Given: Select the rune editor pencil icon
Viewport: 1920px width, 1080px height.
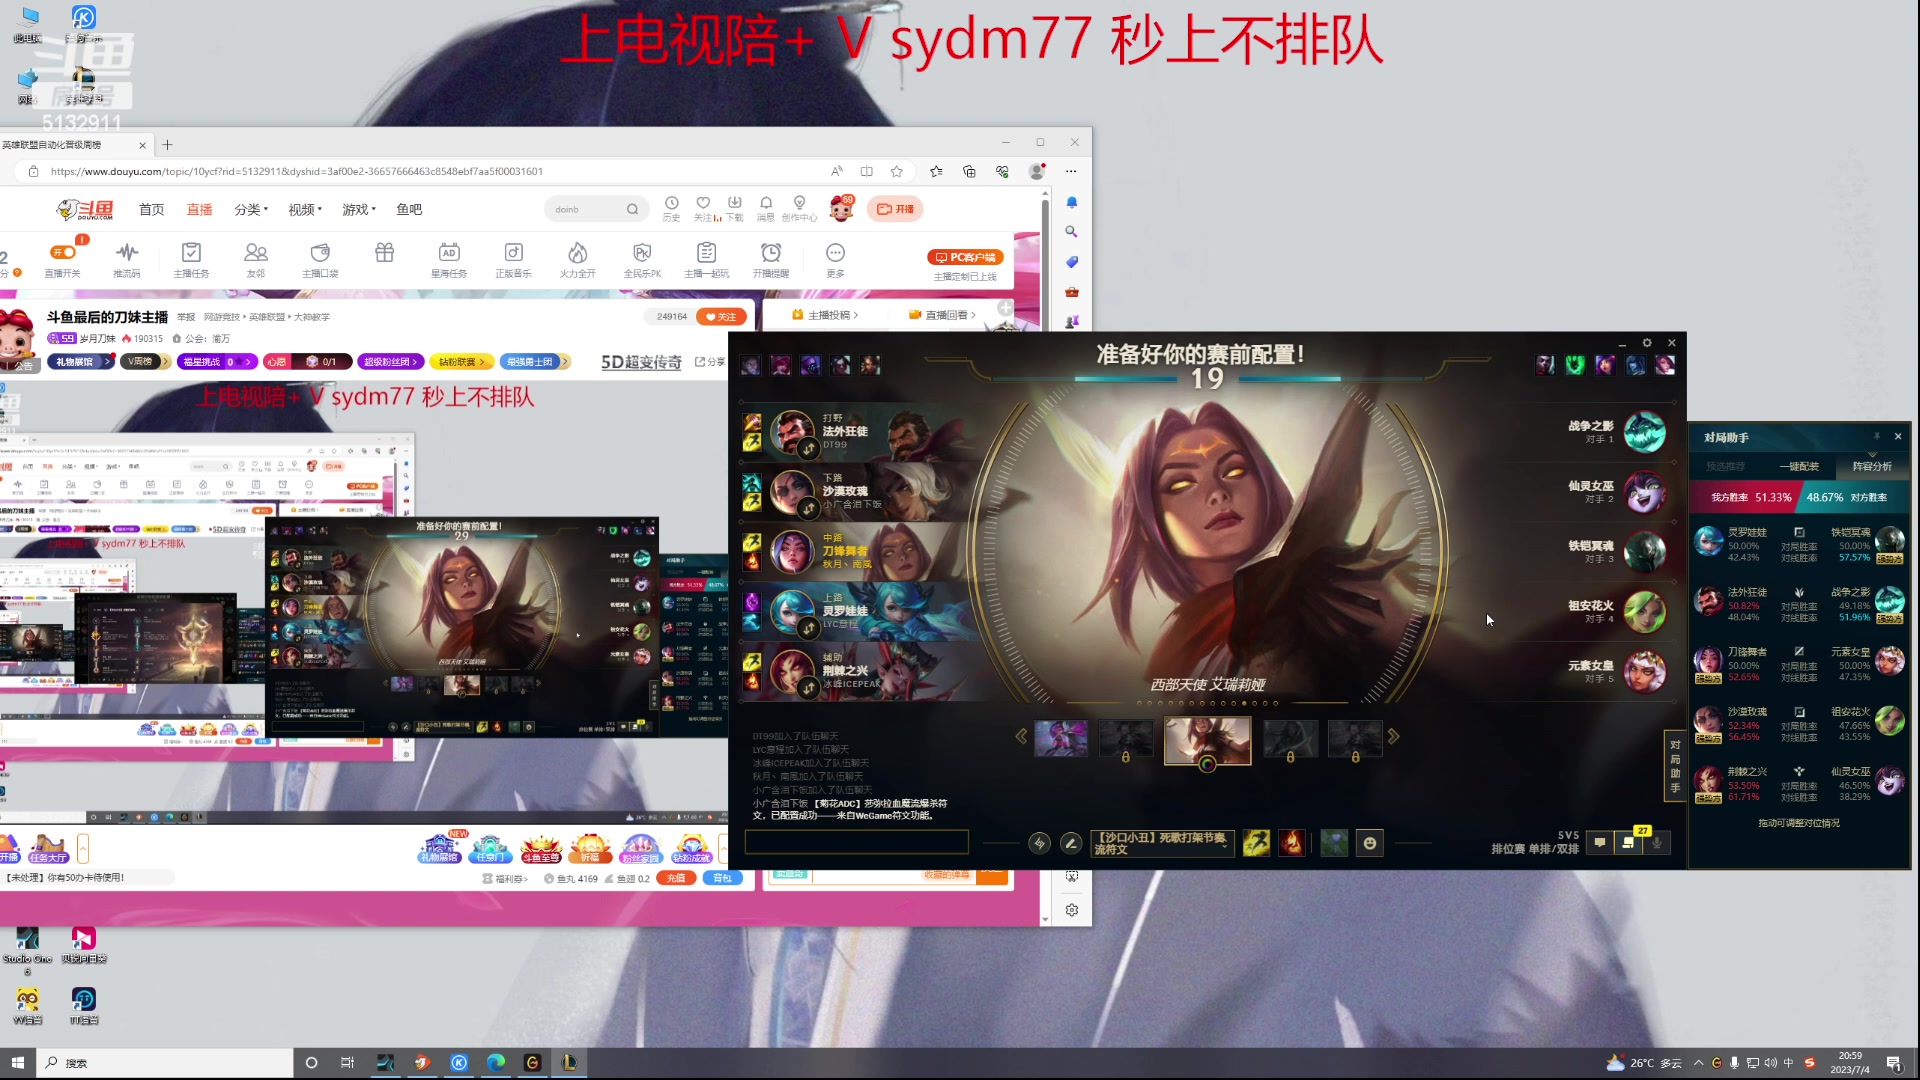Looking at the screenshot, I should point(1071,844).
